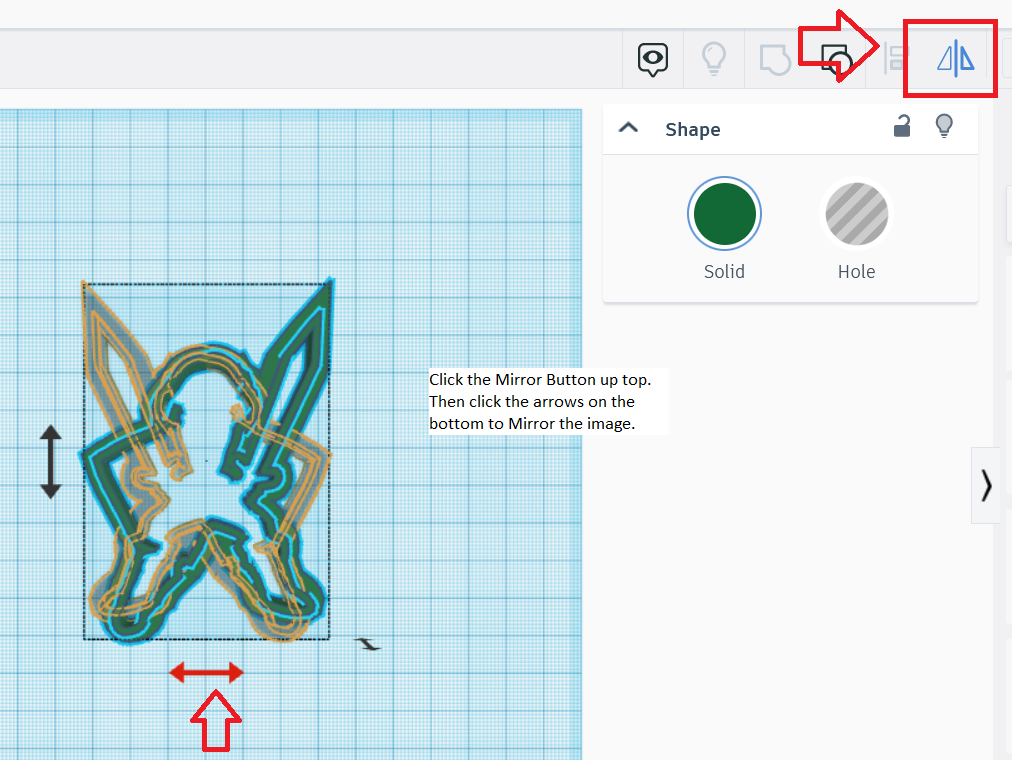Image resolution: width=1012 pixels, height=760 pixels.
Task: Select the Mirror tool in the toolbar
Action: 950,59
